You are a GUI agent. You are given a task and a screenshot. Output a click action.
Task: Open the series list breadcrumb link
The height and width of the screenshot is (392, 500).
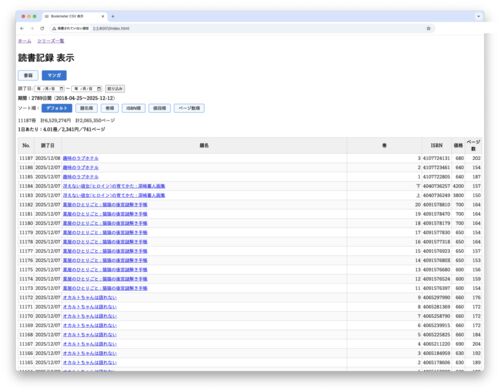pyautogui.click(x=51, y=41)
